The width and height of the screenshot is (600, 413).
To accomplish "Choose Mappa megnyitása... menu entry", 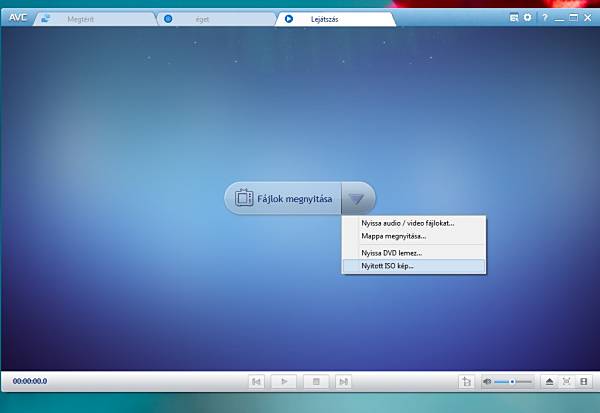I will pyautogui.click(x=414, y=236).
